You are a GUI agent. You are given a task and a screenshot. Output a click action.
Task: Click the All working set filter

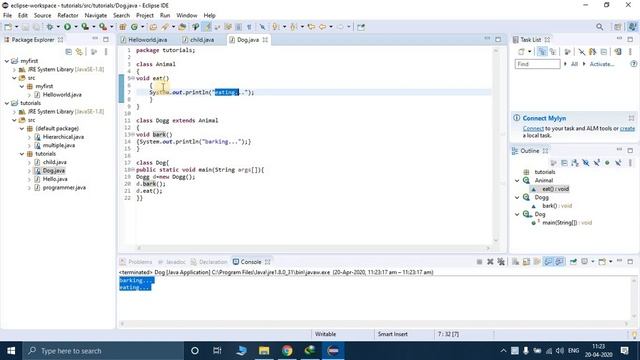click(x=574, y=64)
